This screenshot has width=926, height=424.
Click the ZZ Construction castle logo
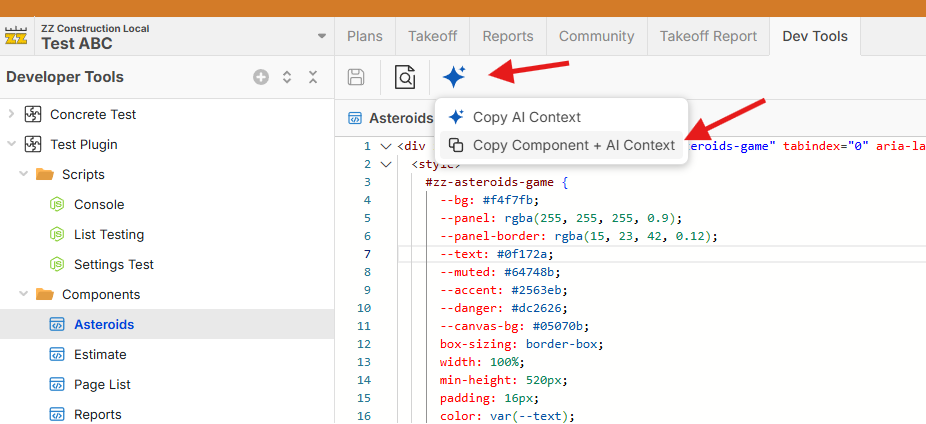(x=16, y=35)
